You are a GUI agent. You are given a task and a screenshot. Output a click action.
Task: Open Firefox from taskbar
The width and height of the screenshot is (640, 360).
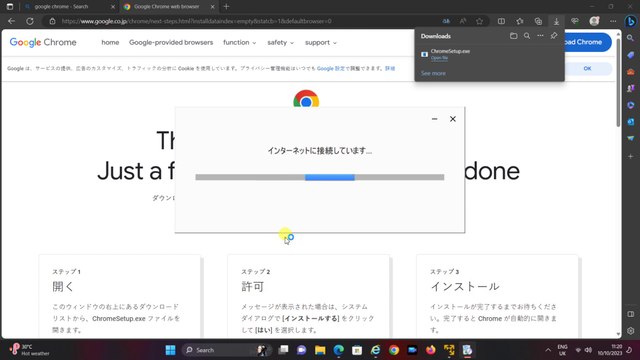[x=431, y=350]
